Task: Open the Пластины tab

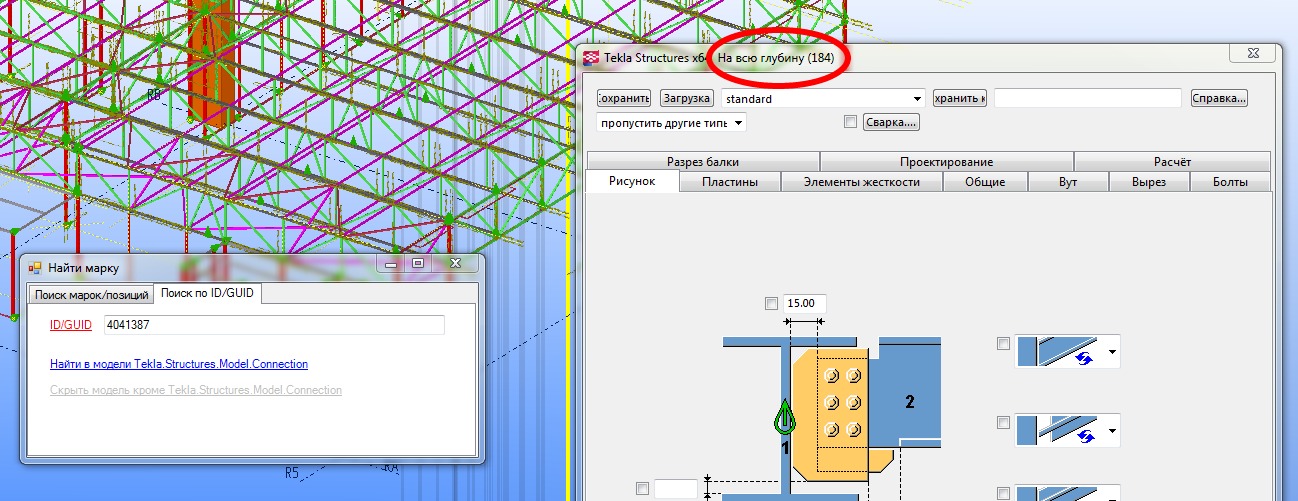Action: click(x=729, y=182)
